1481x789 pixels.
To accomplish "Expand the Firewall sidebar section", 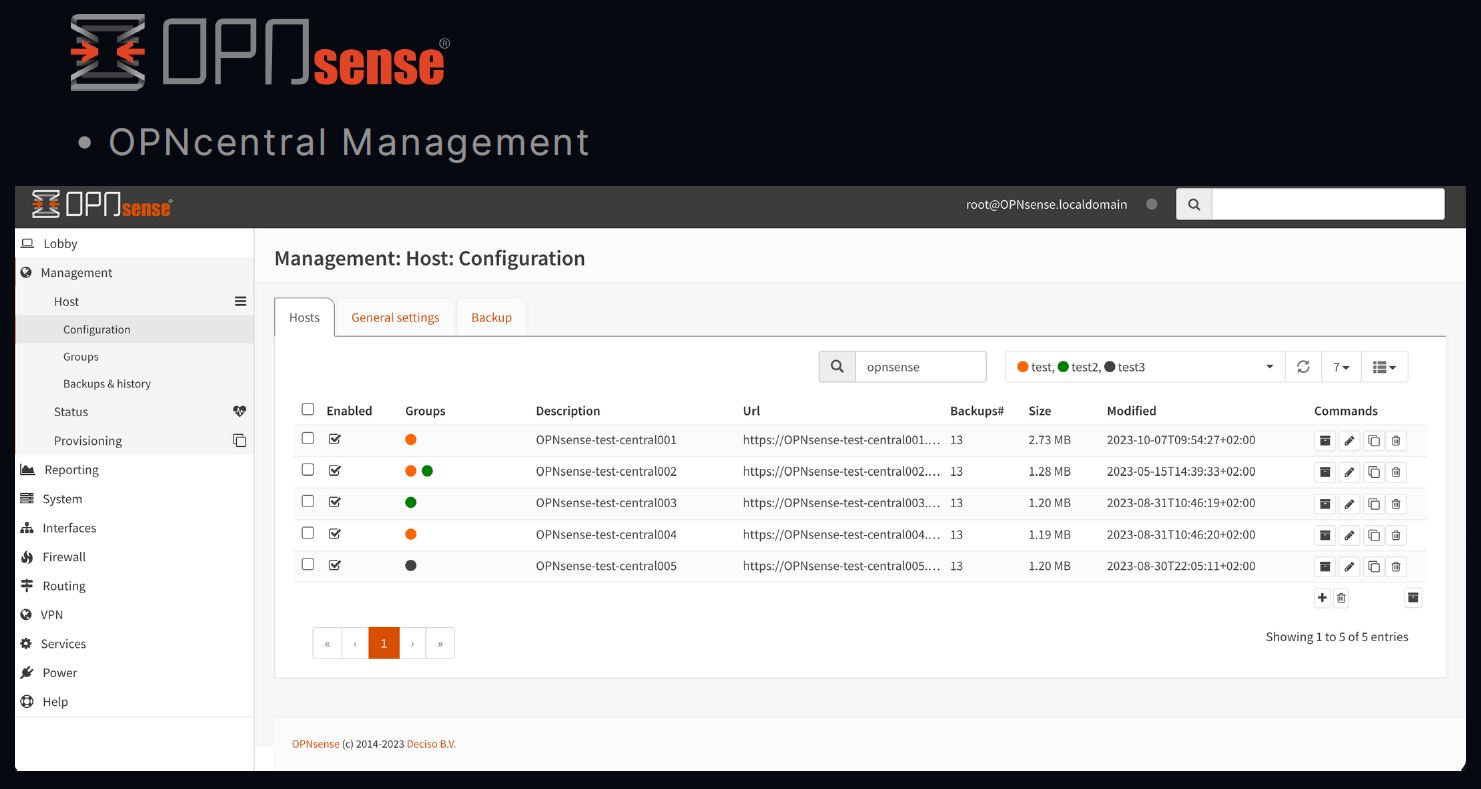I will tap(134, 557).
